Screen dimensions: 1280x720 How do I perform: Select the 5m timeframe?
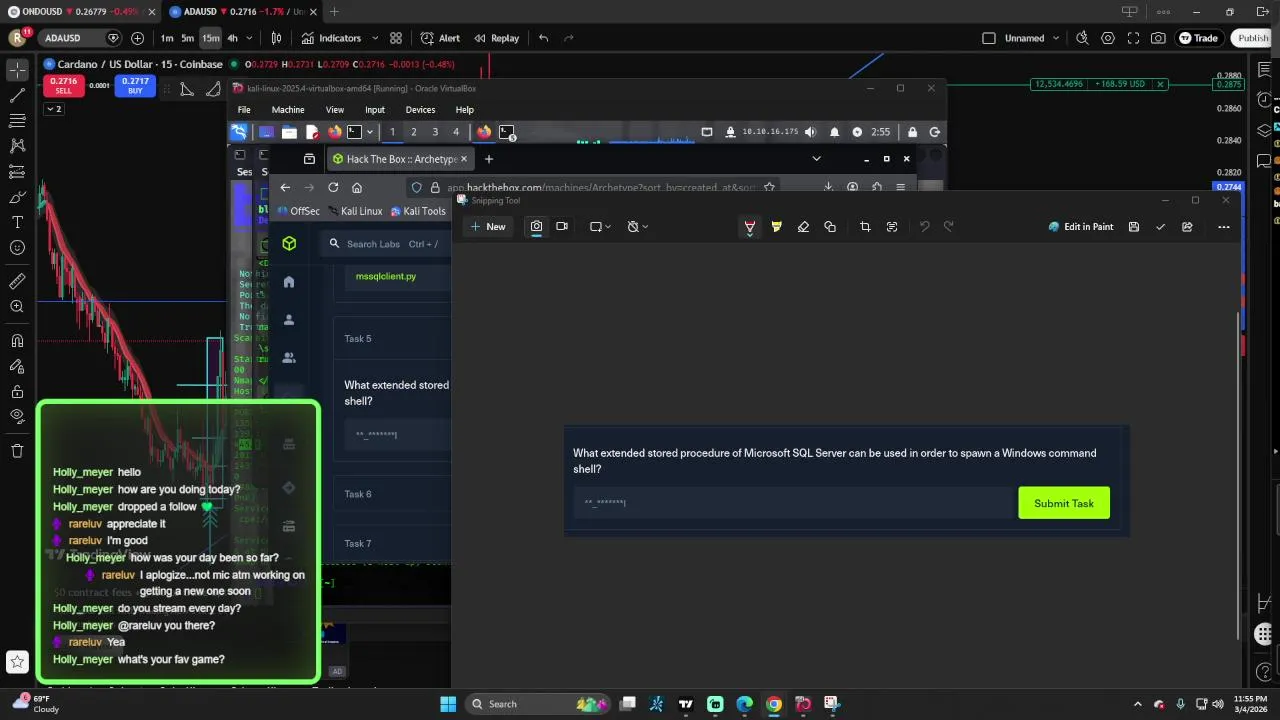coord(187,38)
